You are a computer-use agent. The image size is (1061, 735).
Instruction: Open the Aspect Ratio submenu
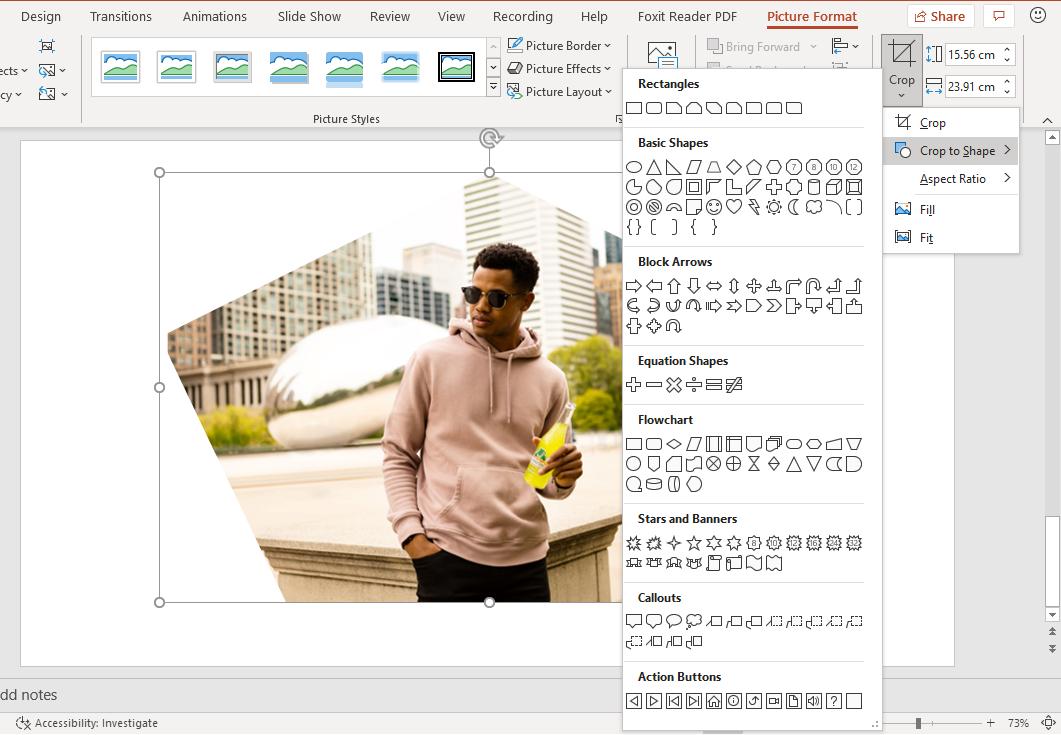[952, 179]
